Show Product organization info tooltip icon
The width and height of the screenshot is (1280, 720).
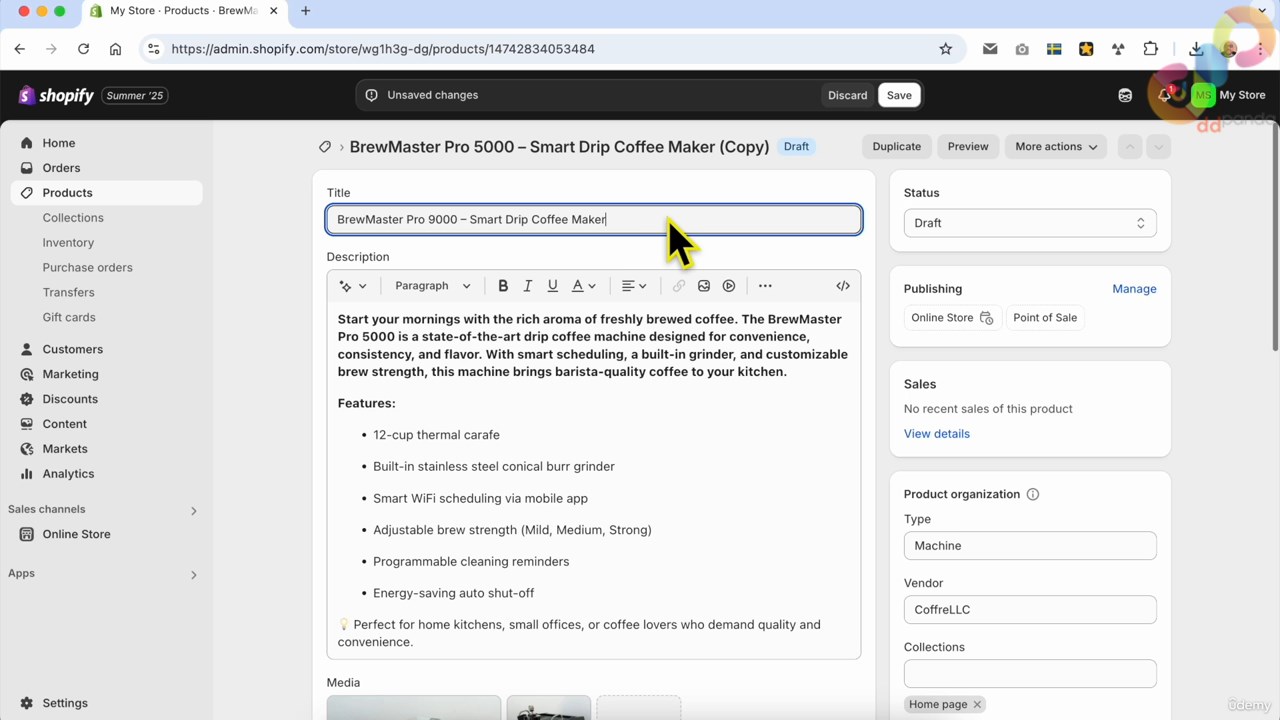[1033, 494]
